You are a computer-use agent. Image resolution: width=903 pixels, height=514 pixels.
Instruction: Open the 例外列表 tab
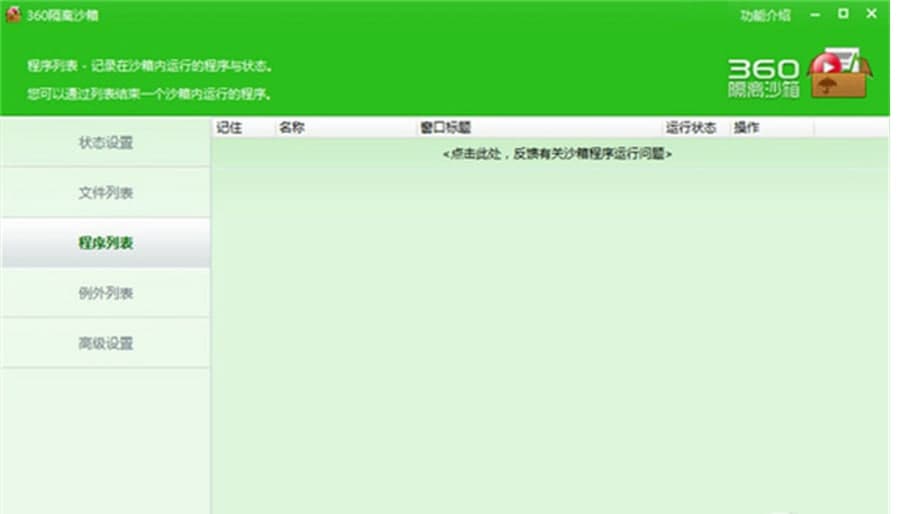pyautogui.click(x=105, y=293)
